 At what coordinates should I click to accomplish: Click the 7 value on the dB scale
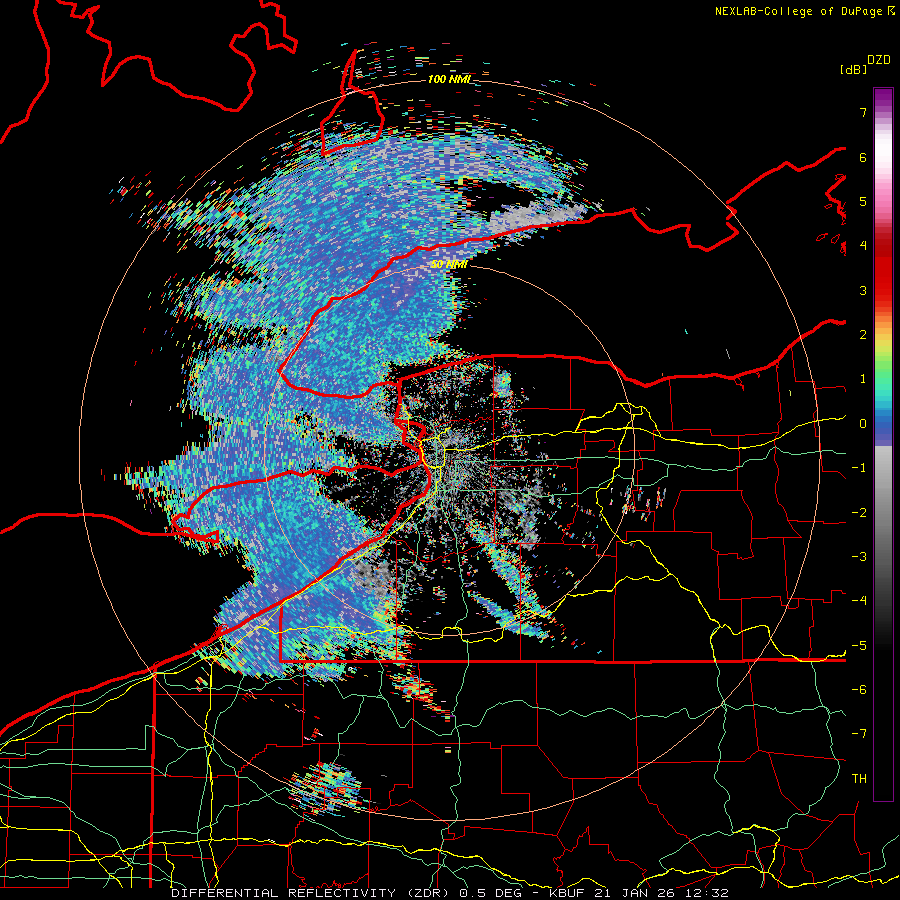(863, 112)
